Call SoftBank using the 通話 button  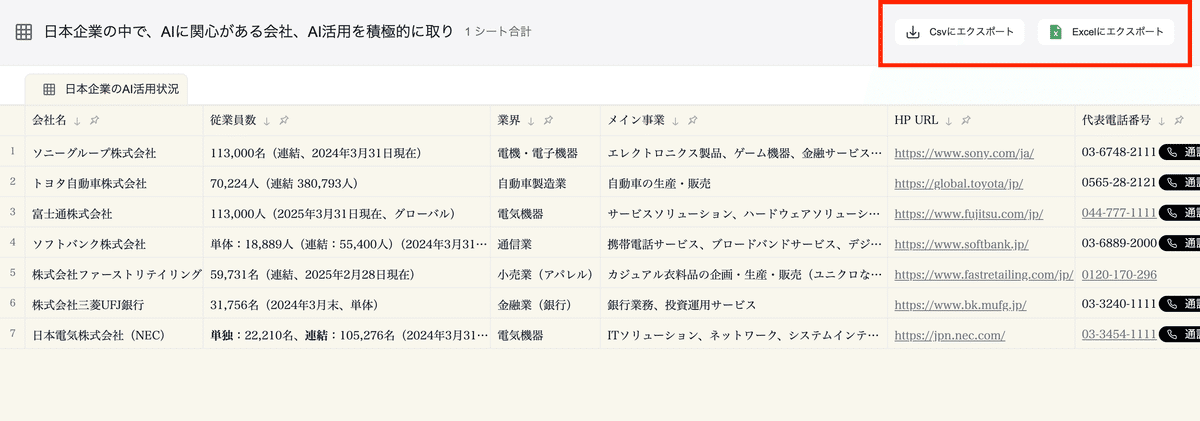tap(1180, 244)
